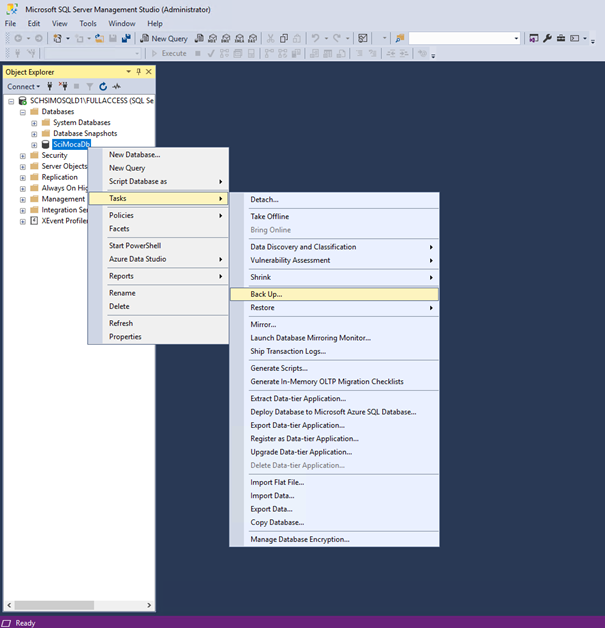Choose Export Data-tier Application... option
This screenshot has width=605, height=628.
(x=334, y=425)
